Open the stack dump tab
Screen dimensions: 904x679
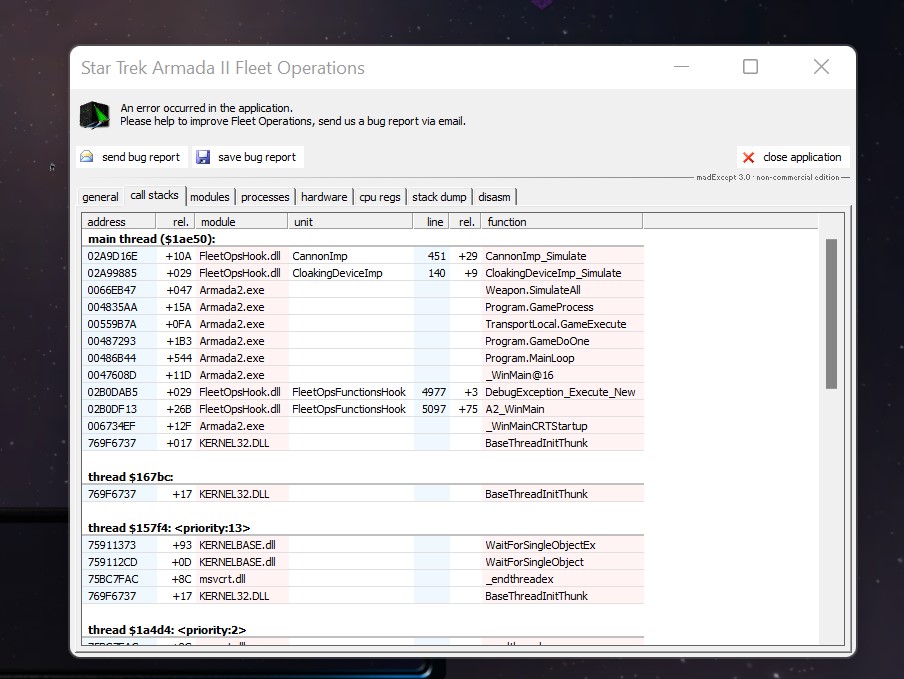[439, 197]
